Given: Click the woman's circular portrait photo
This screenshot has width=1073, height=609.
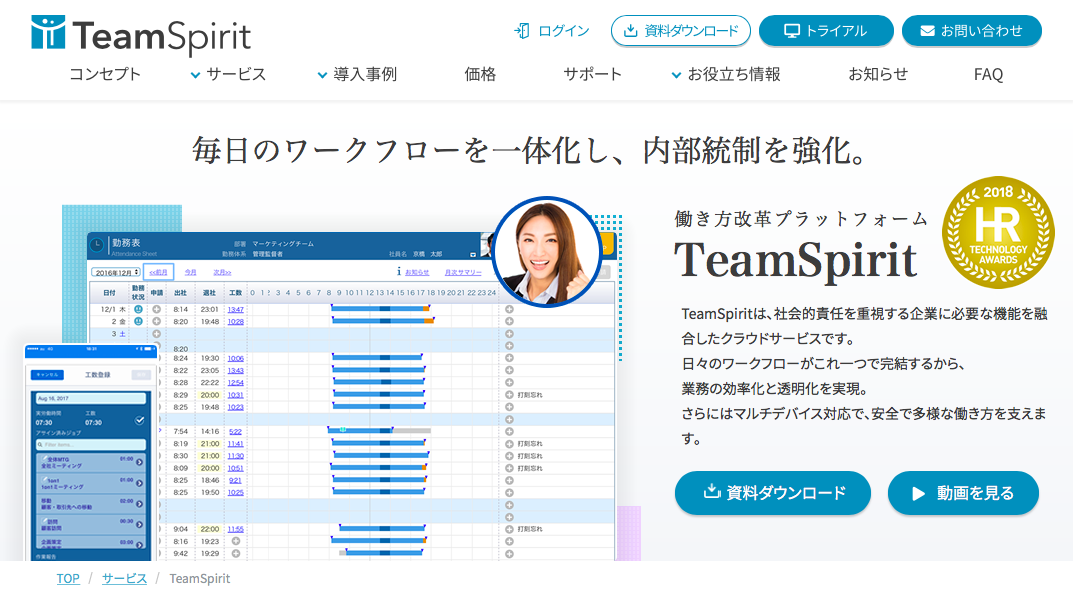Looking at the screenshot, I should tap(547, 252).
